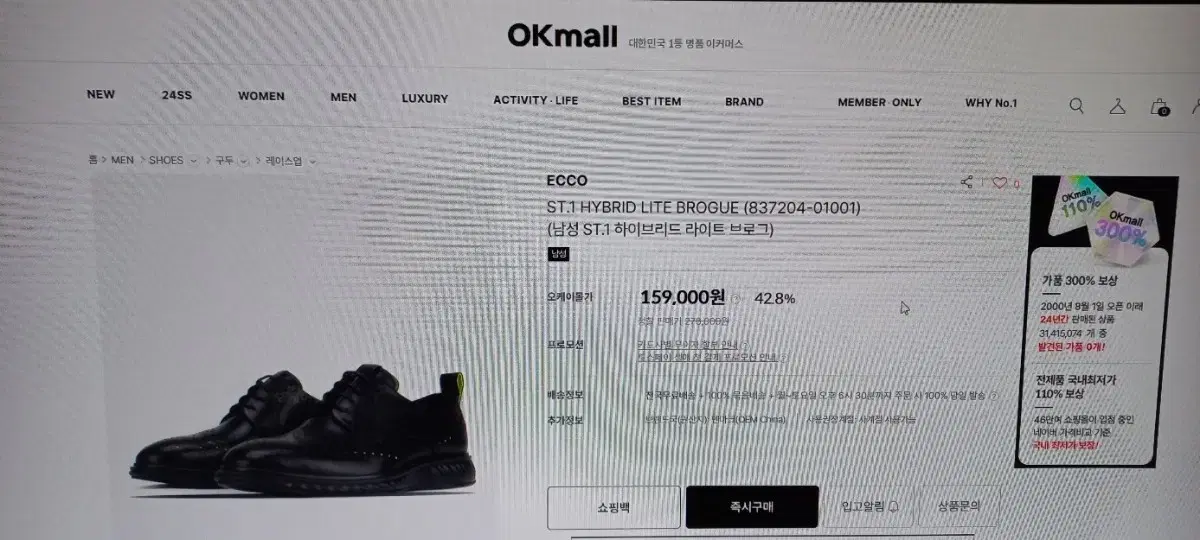Click the 쇼핑백 add to bag button
The image size is (1200, 540).
coord(614,507)
